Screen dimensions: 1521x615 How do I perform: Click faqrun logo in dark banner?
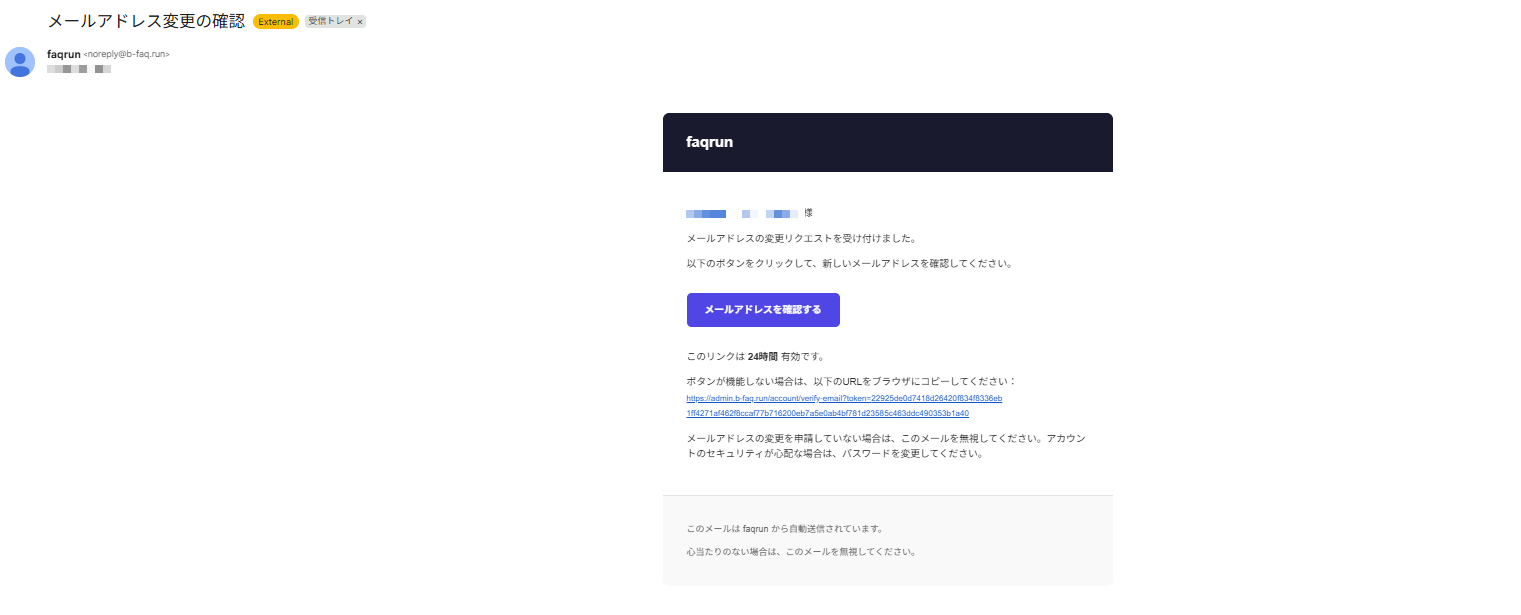click(709, 142)
